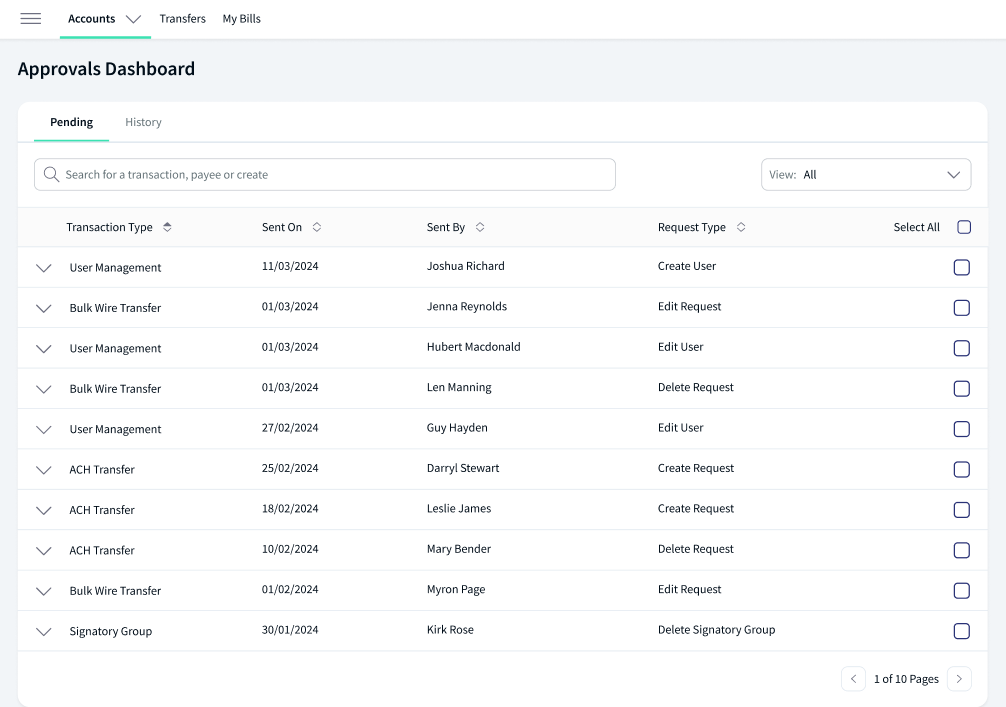The image size is (1006, 707).
Task: Click the Select All label
Action: (x=916, y=227)
